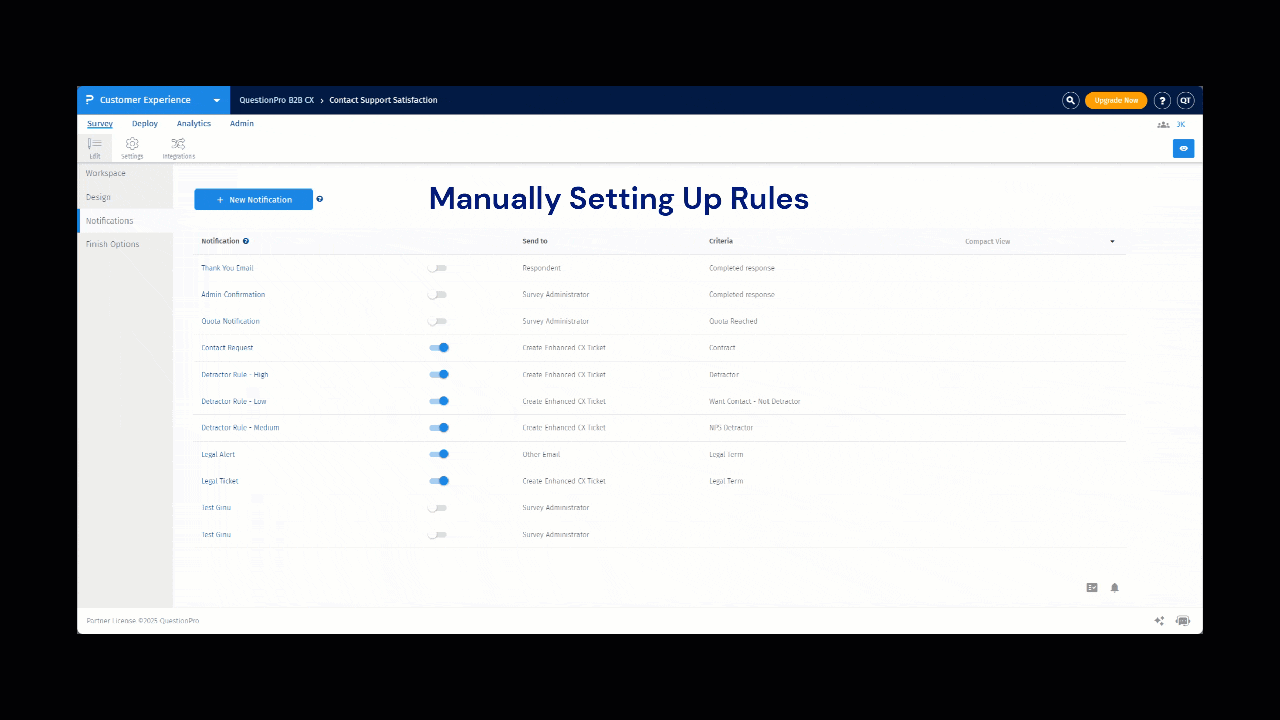Expand the Compact View dropdown
This screenshot has height=720, width=1280.
(x=1040, y=241)
